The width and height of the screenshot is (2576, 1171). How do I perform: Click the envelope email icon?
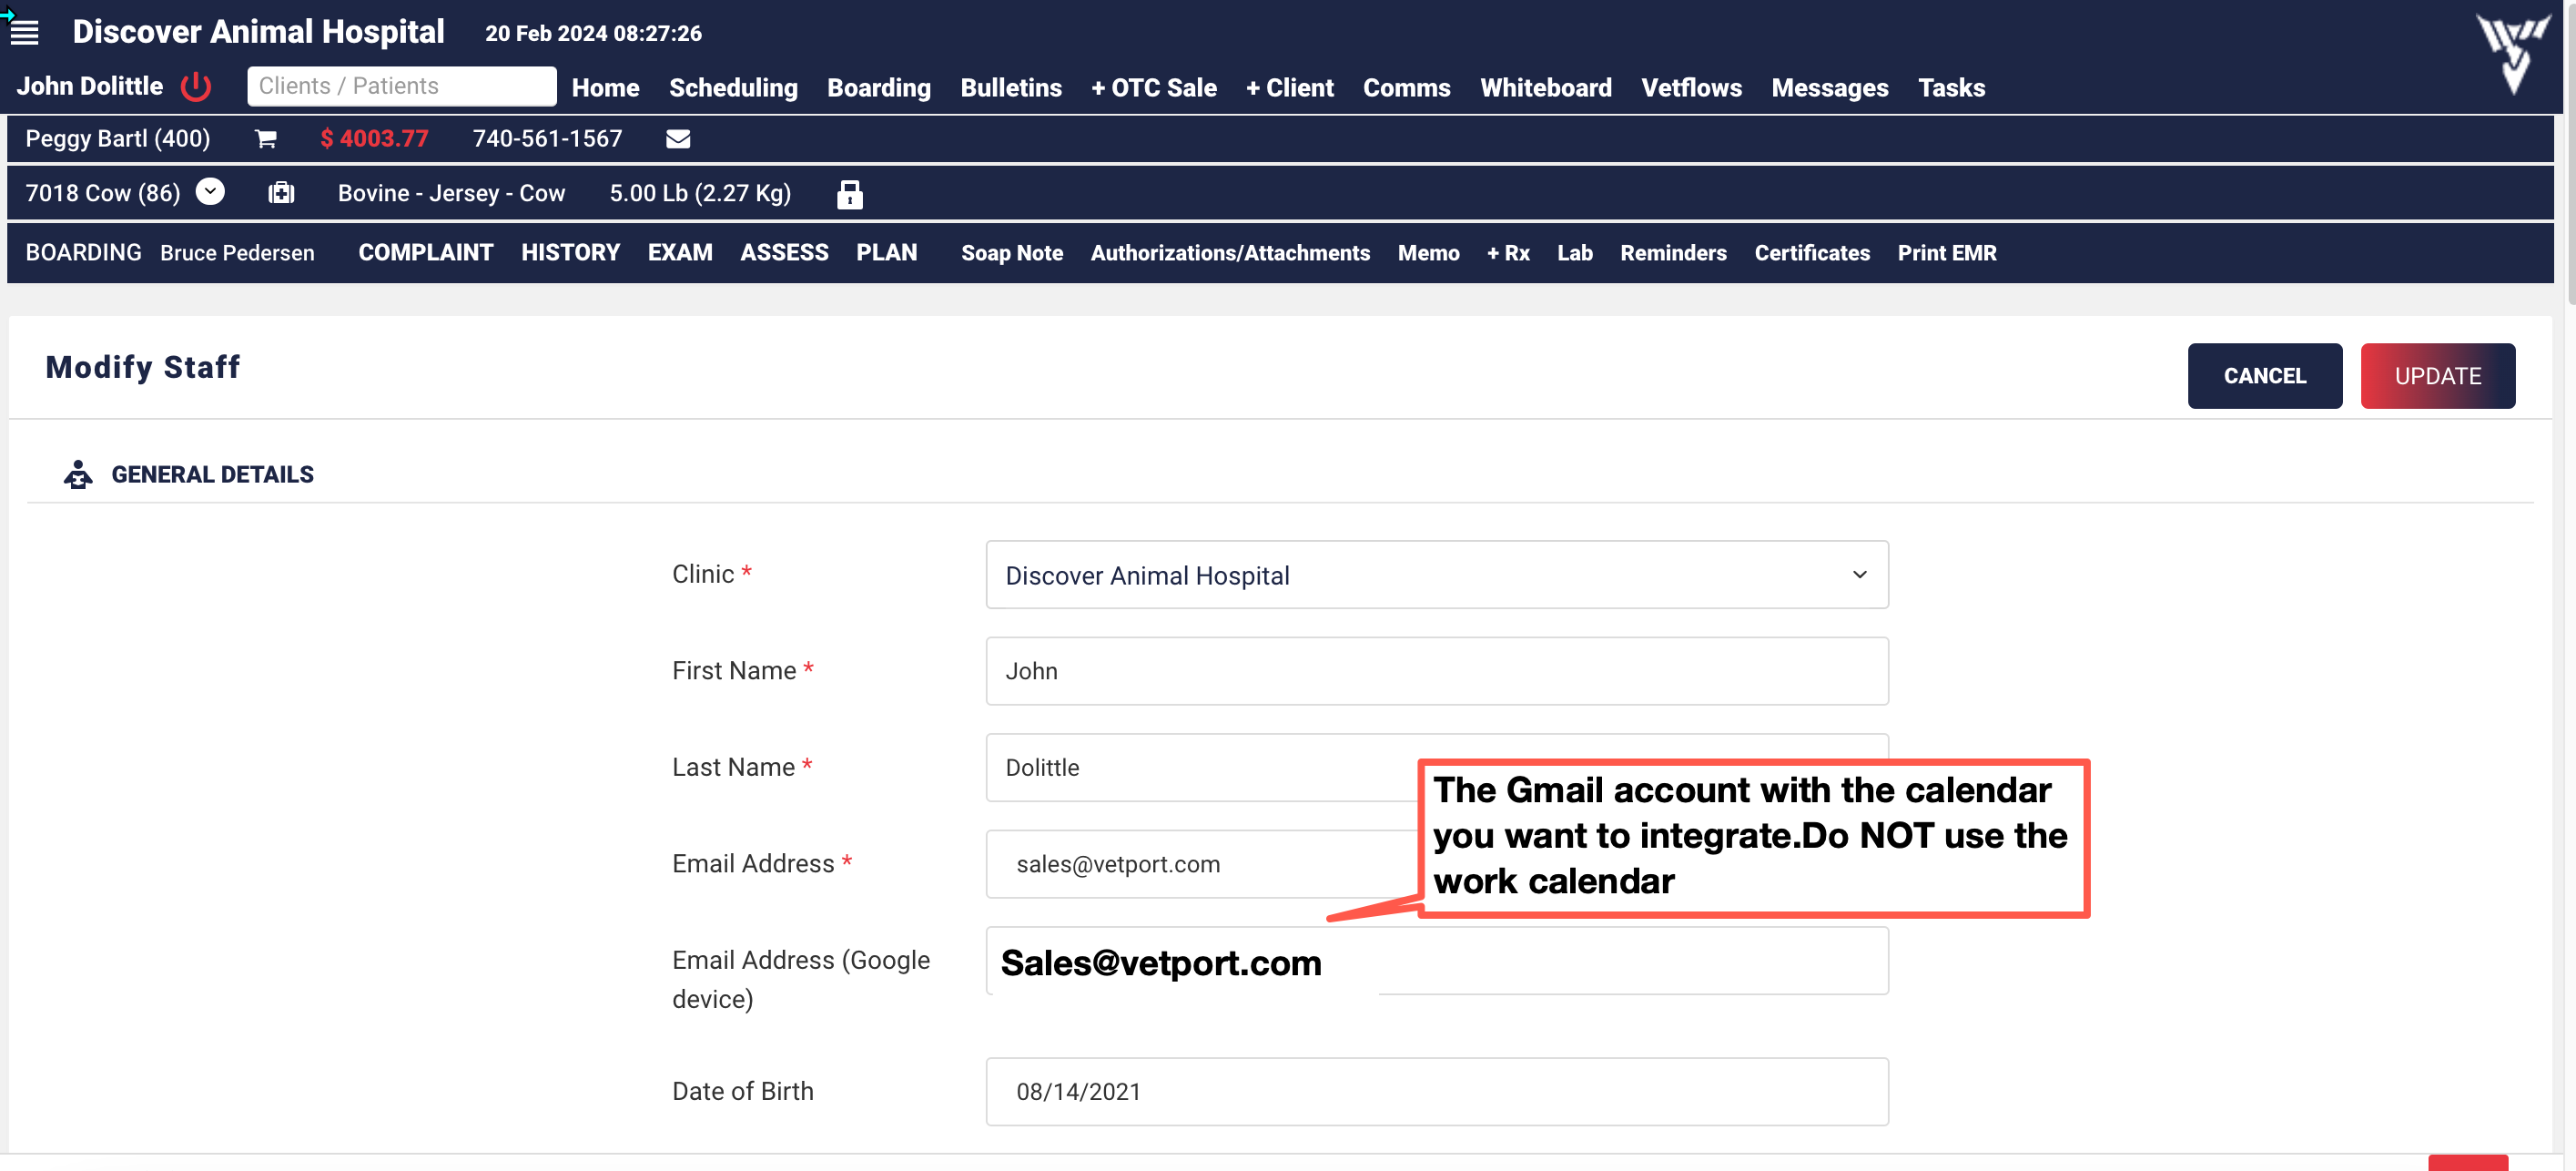(x=678, y=139)
